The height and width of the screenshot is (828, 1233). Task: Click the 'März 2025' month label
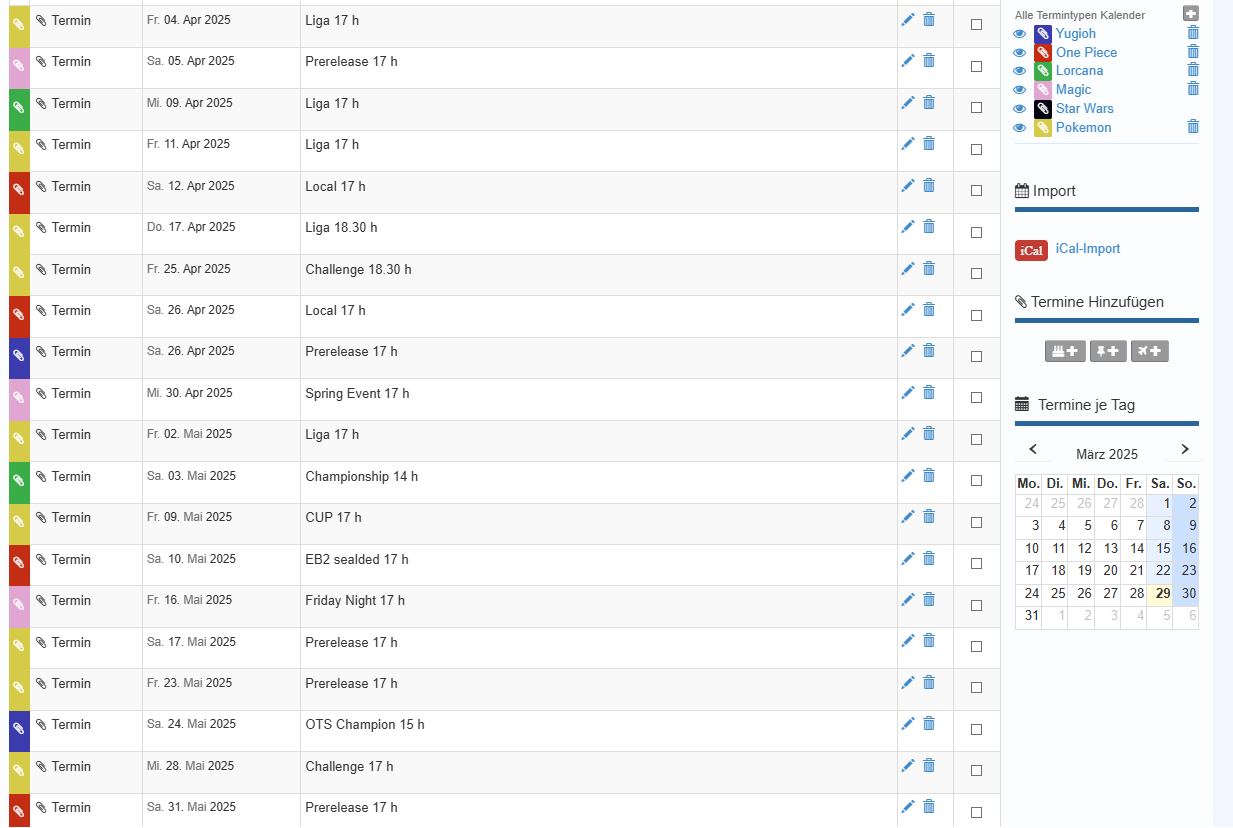[1107, 454]
